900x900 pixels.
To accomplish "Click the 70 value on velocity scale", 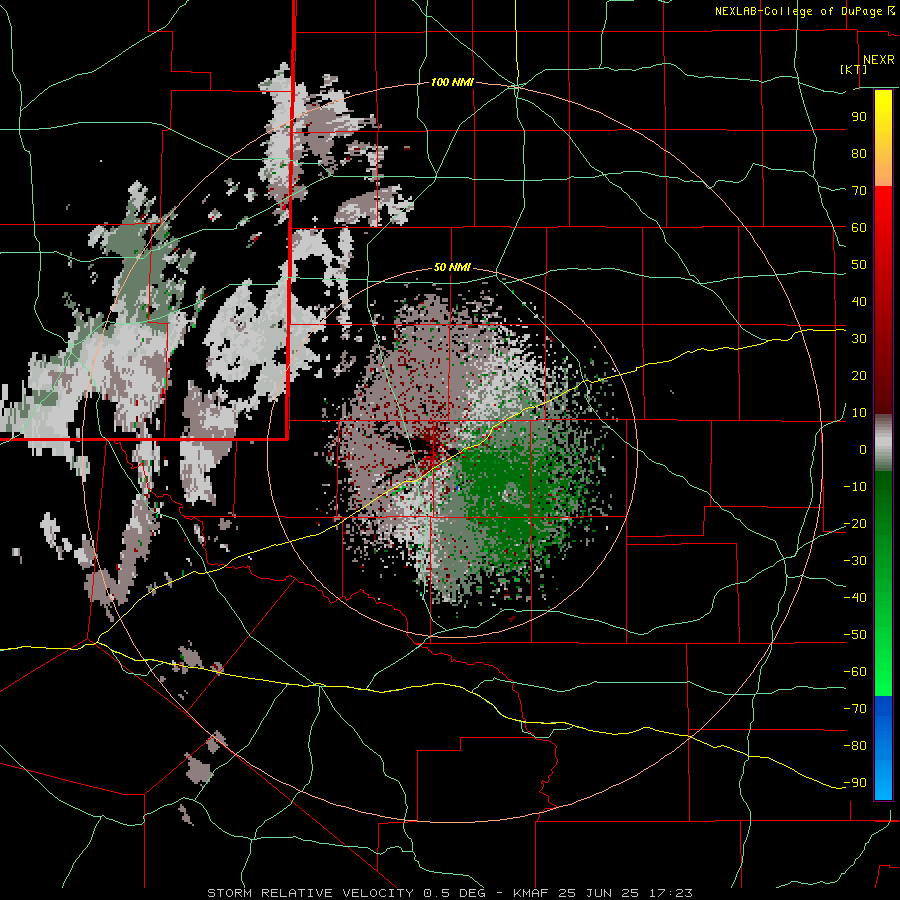I will pos(859,191).
